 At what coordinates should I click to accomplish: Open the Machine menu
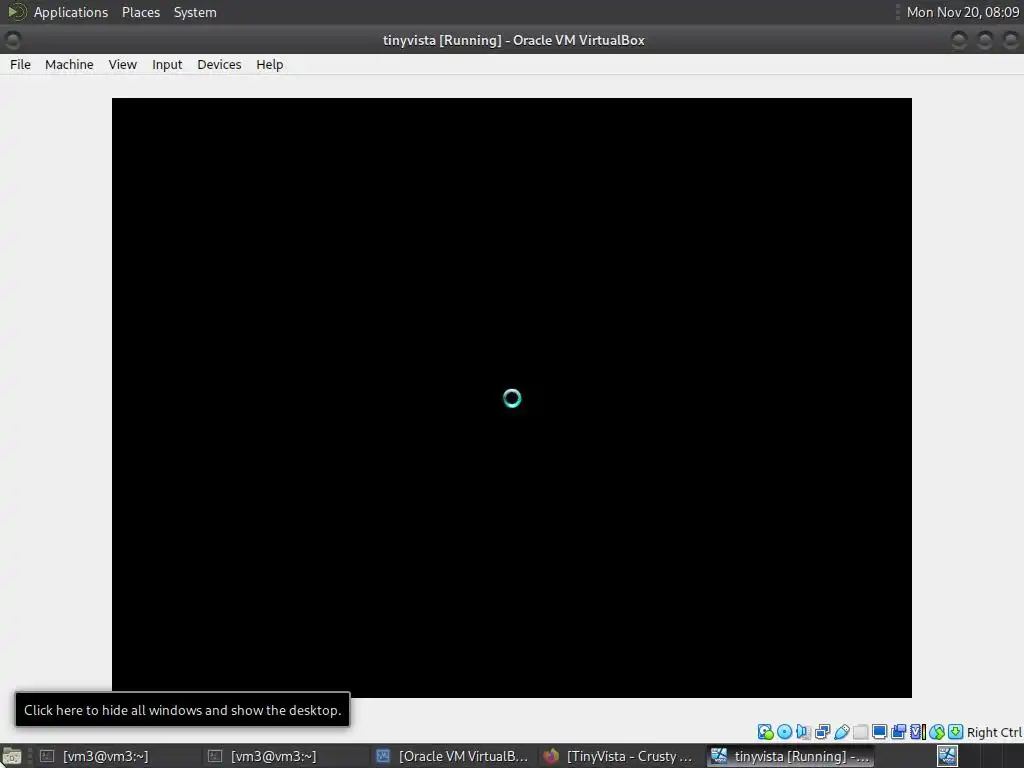pos(69,65)
